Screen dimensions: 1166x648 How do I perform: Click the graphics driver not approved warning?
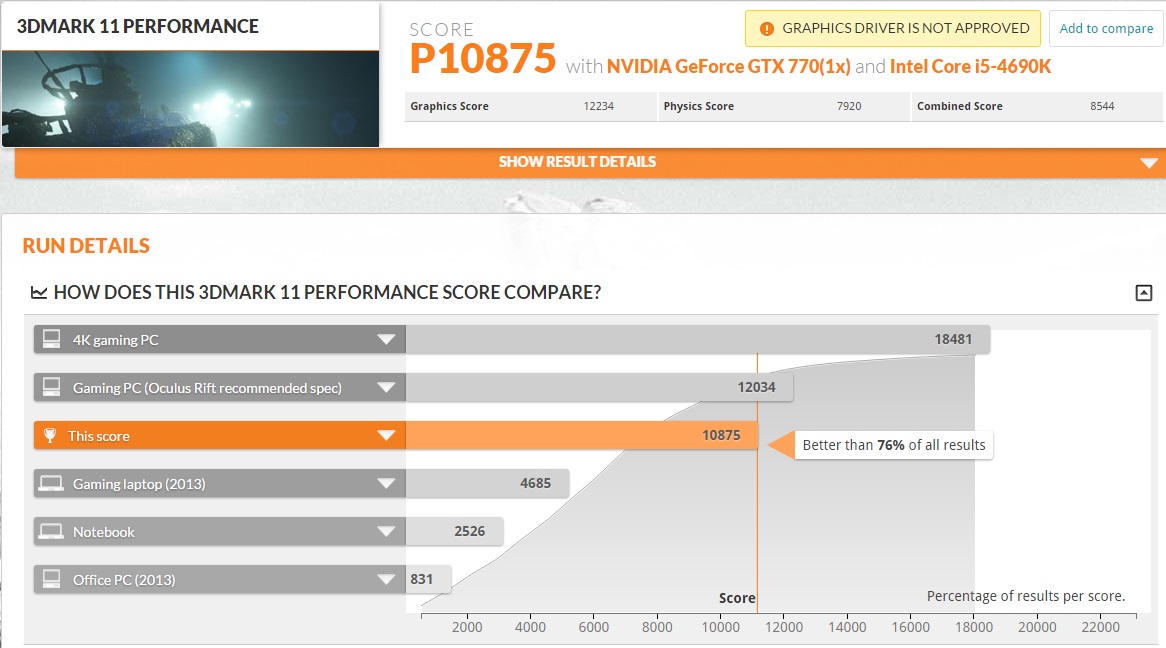[892, 28]
